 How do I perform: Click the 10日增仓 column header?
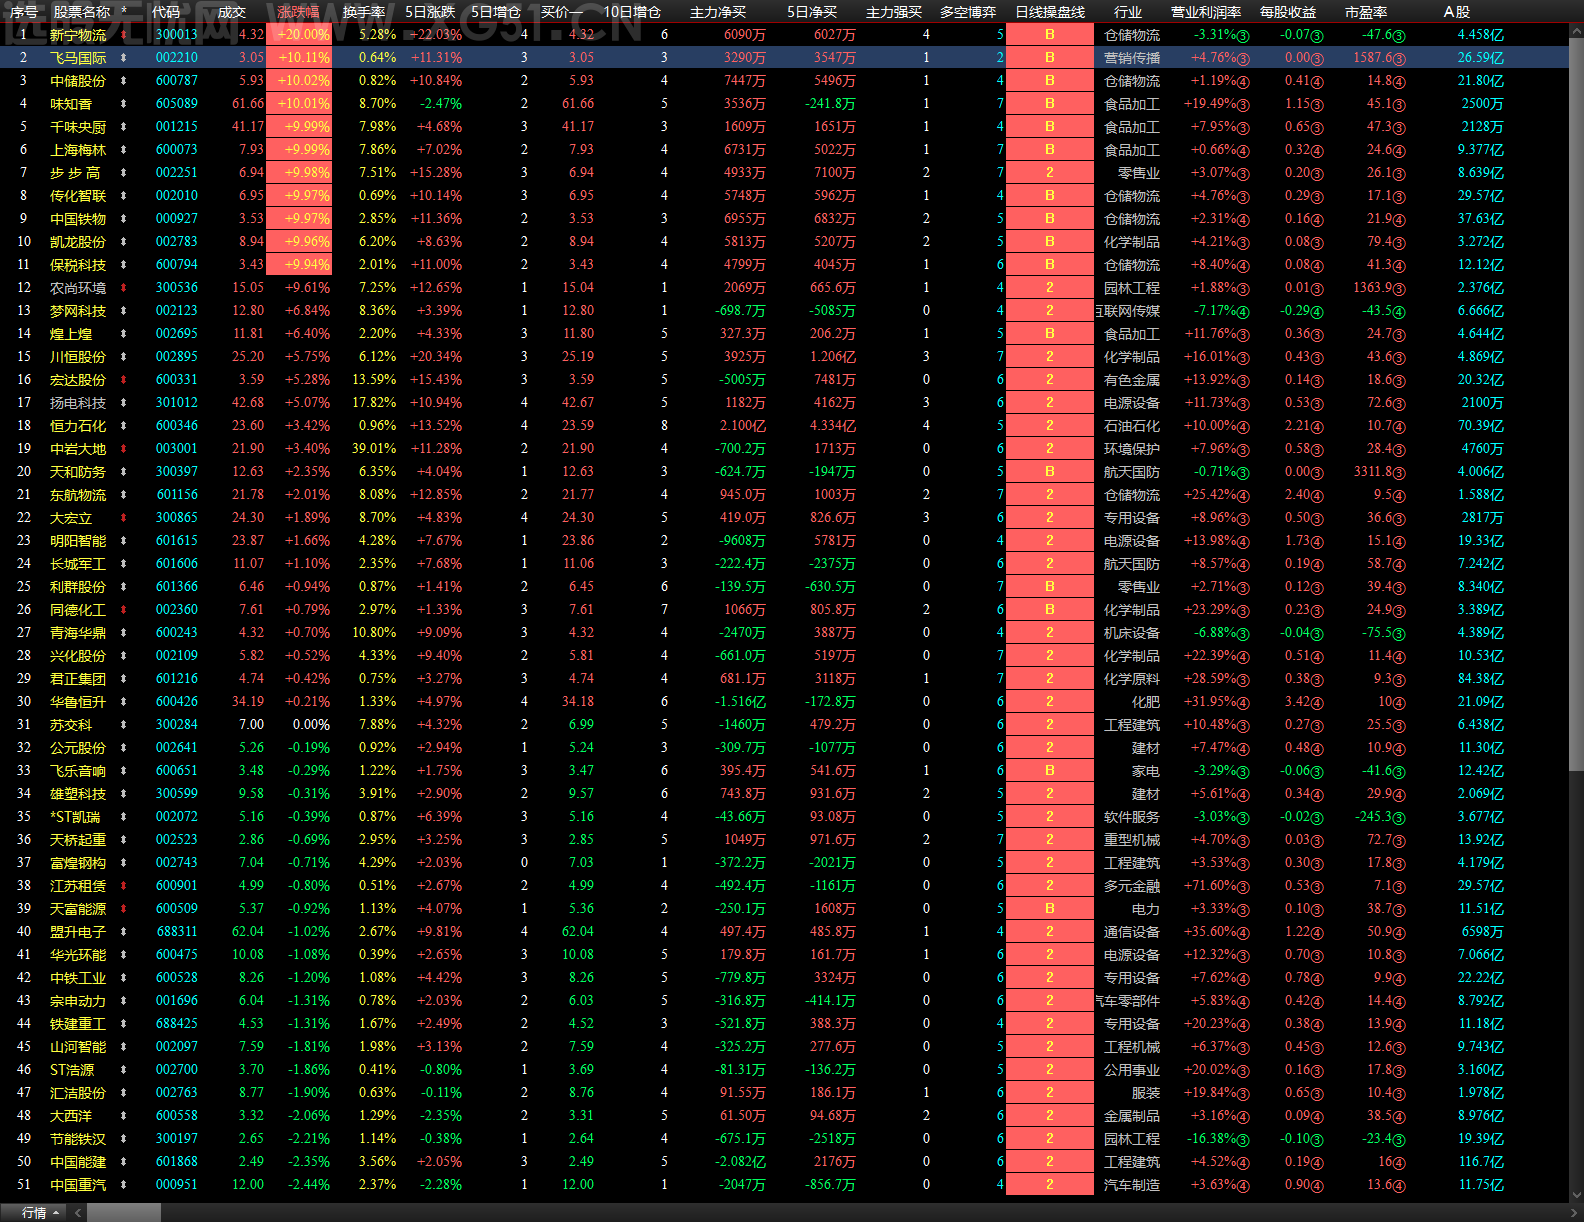point(632,12)
